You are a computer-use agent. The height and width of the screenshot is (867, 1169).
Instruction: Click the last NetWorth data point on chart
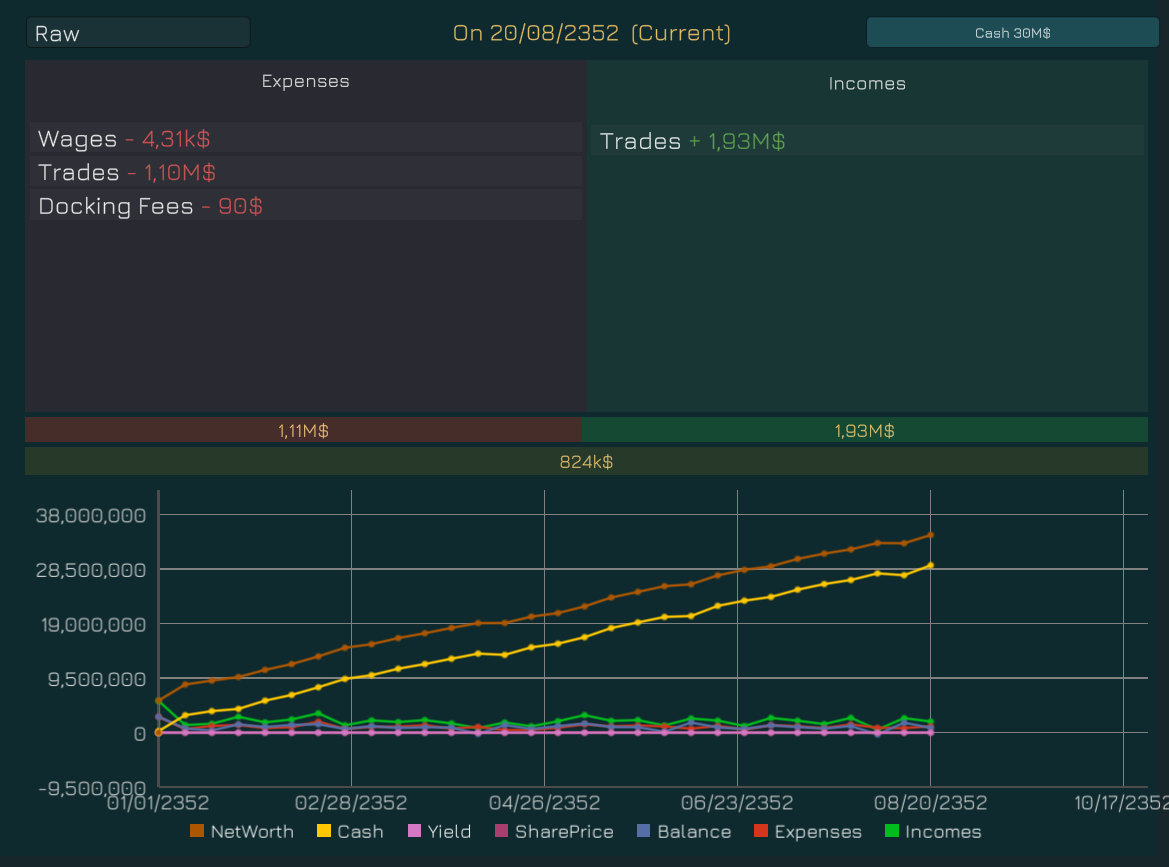pos(930,535)
